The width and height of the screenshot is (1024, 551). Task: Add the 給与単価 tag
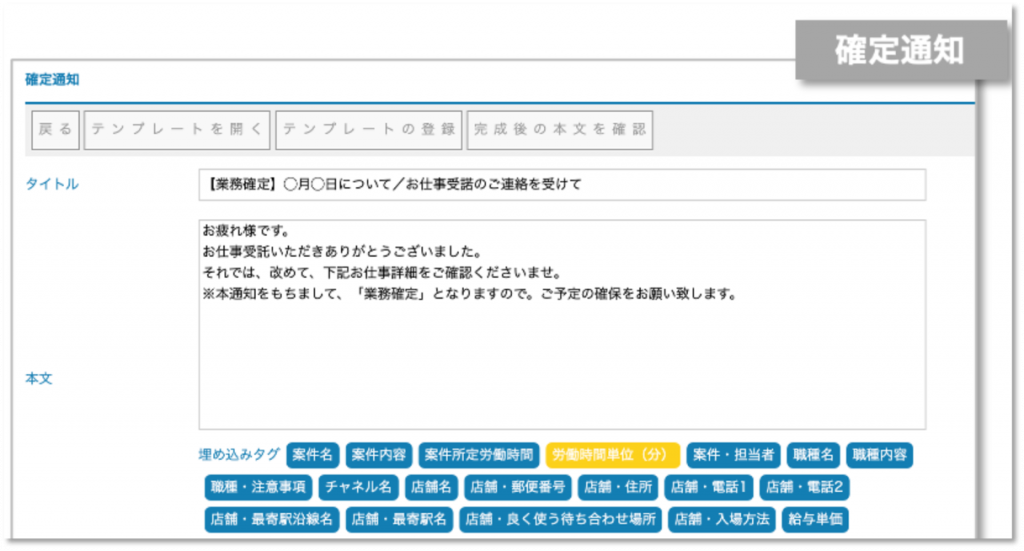[815, 520]
